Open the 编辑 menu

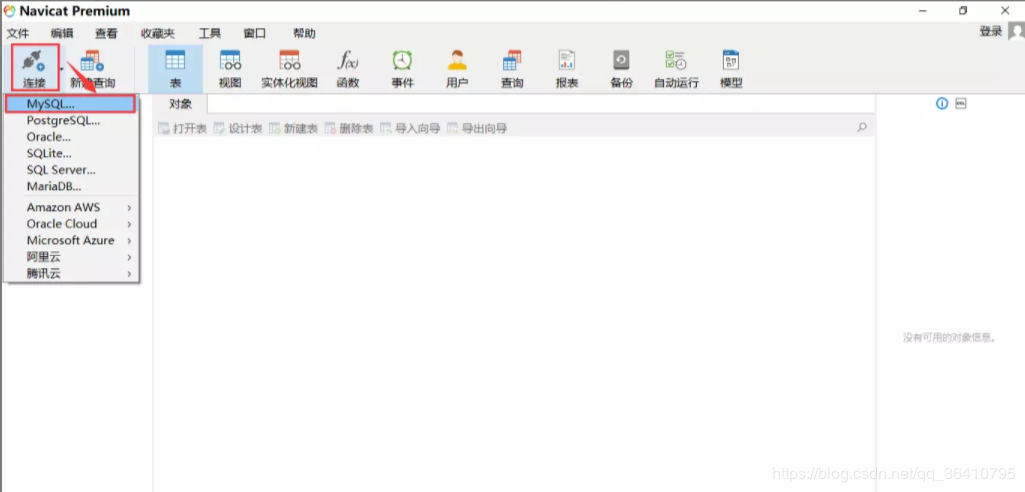click(62, 33)
